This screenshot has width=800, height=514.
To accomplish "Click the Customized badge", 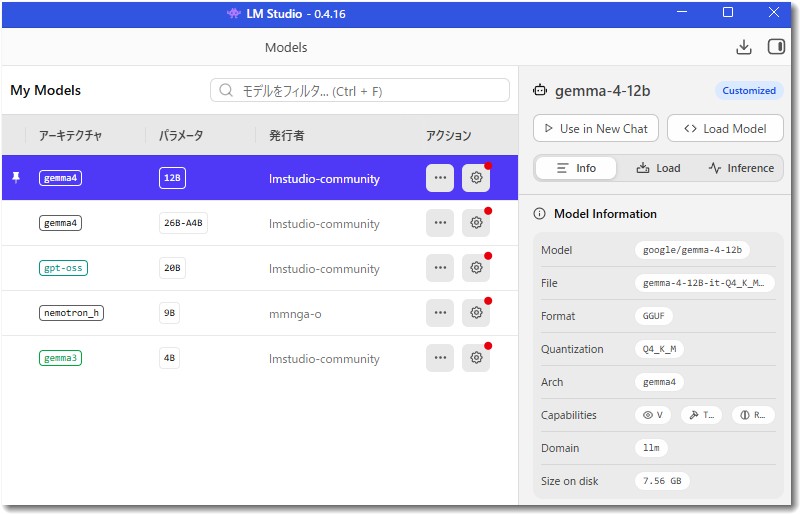I will (x=748, y=90).
